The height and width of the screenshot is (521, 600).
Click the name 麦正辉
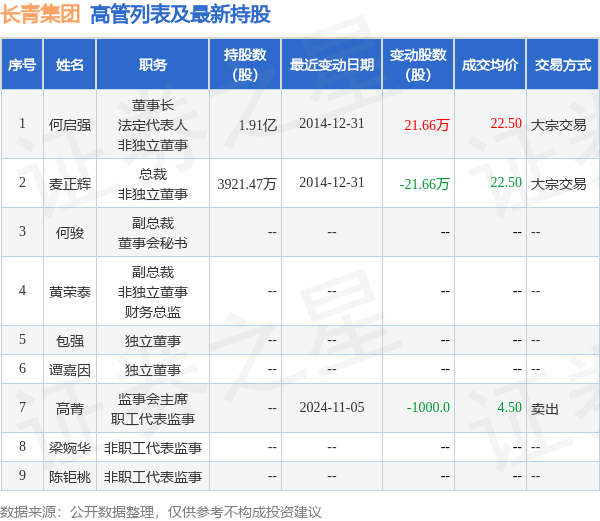pos(70,184)
